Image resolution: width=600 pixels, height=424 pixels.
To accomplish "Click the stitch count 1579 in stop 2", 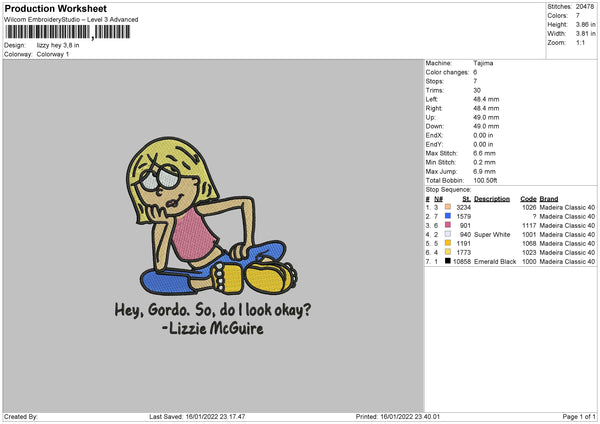I will pos(463,217).
